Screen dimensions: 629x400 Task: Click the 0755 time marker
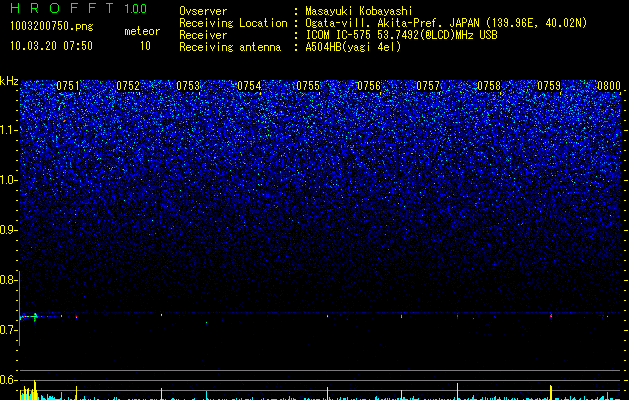tap(308, 86)
